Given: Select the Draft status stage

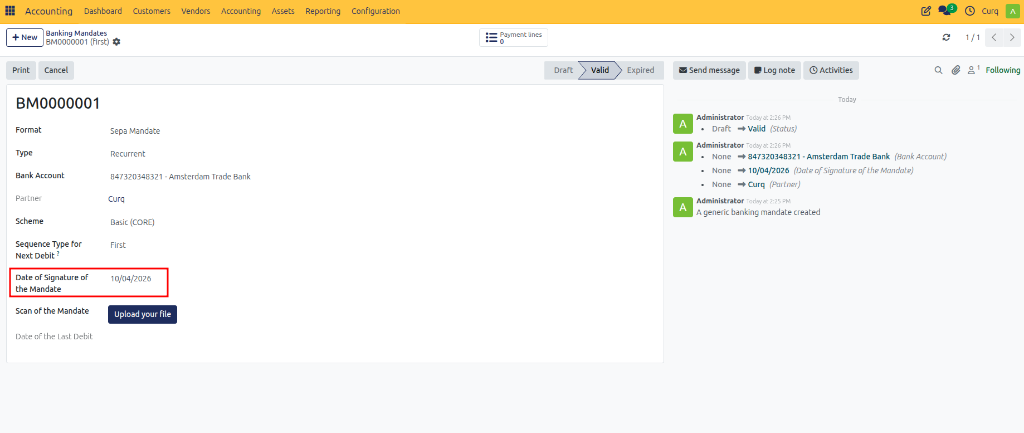Looking at the screenshot, I should 563,71.
